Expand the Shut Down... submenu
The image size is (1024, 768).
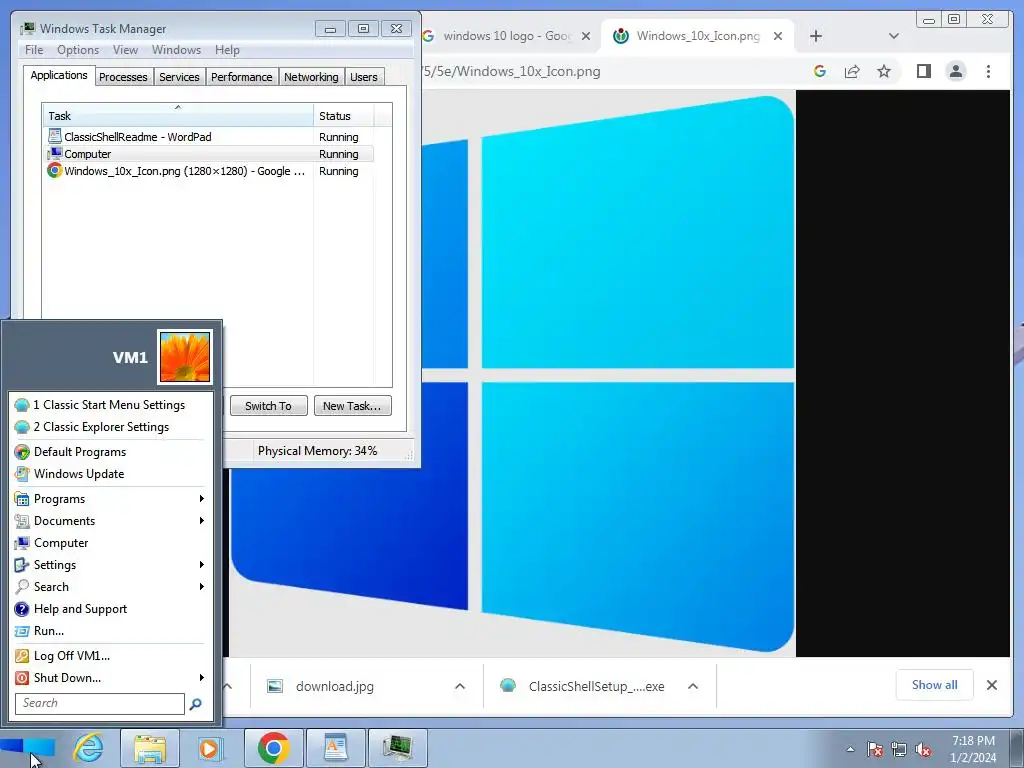point(110,678)
